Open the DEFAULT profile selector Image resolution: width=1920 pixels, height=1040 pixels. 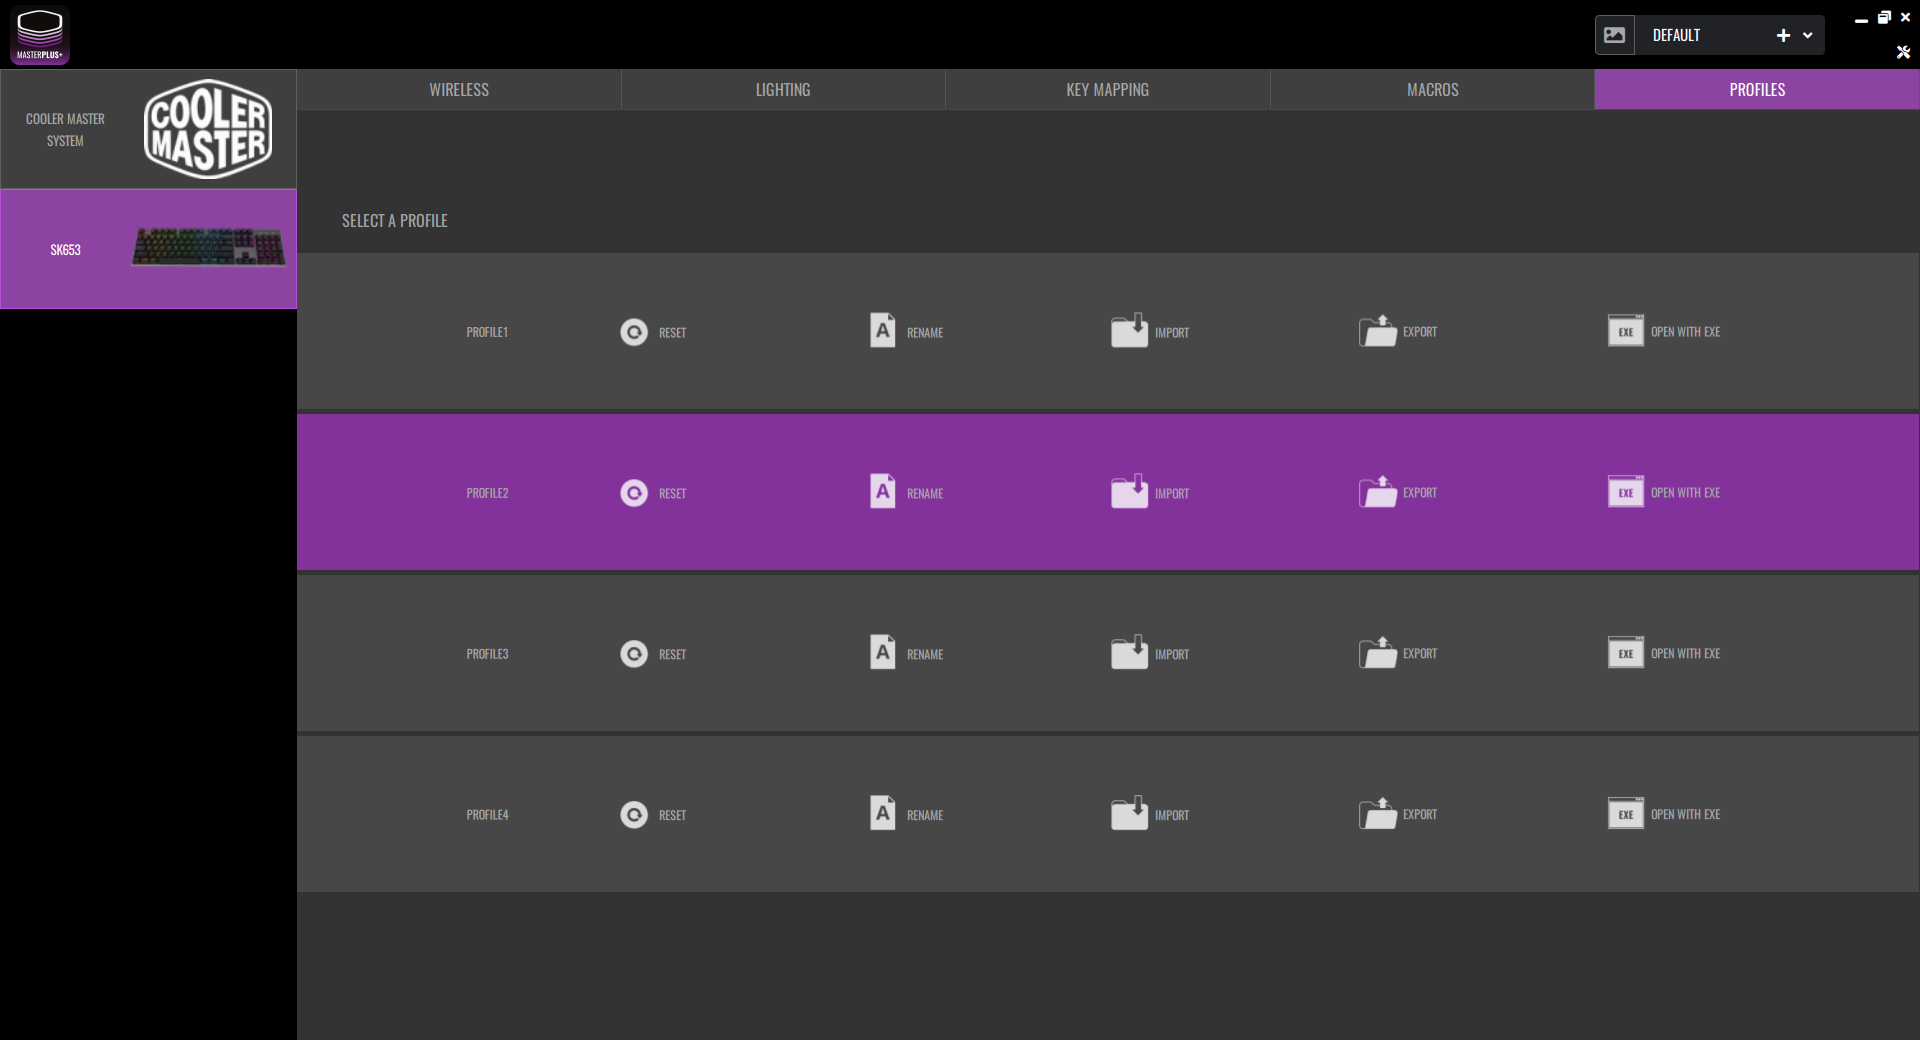tap(1710, 35)
